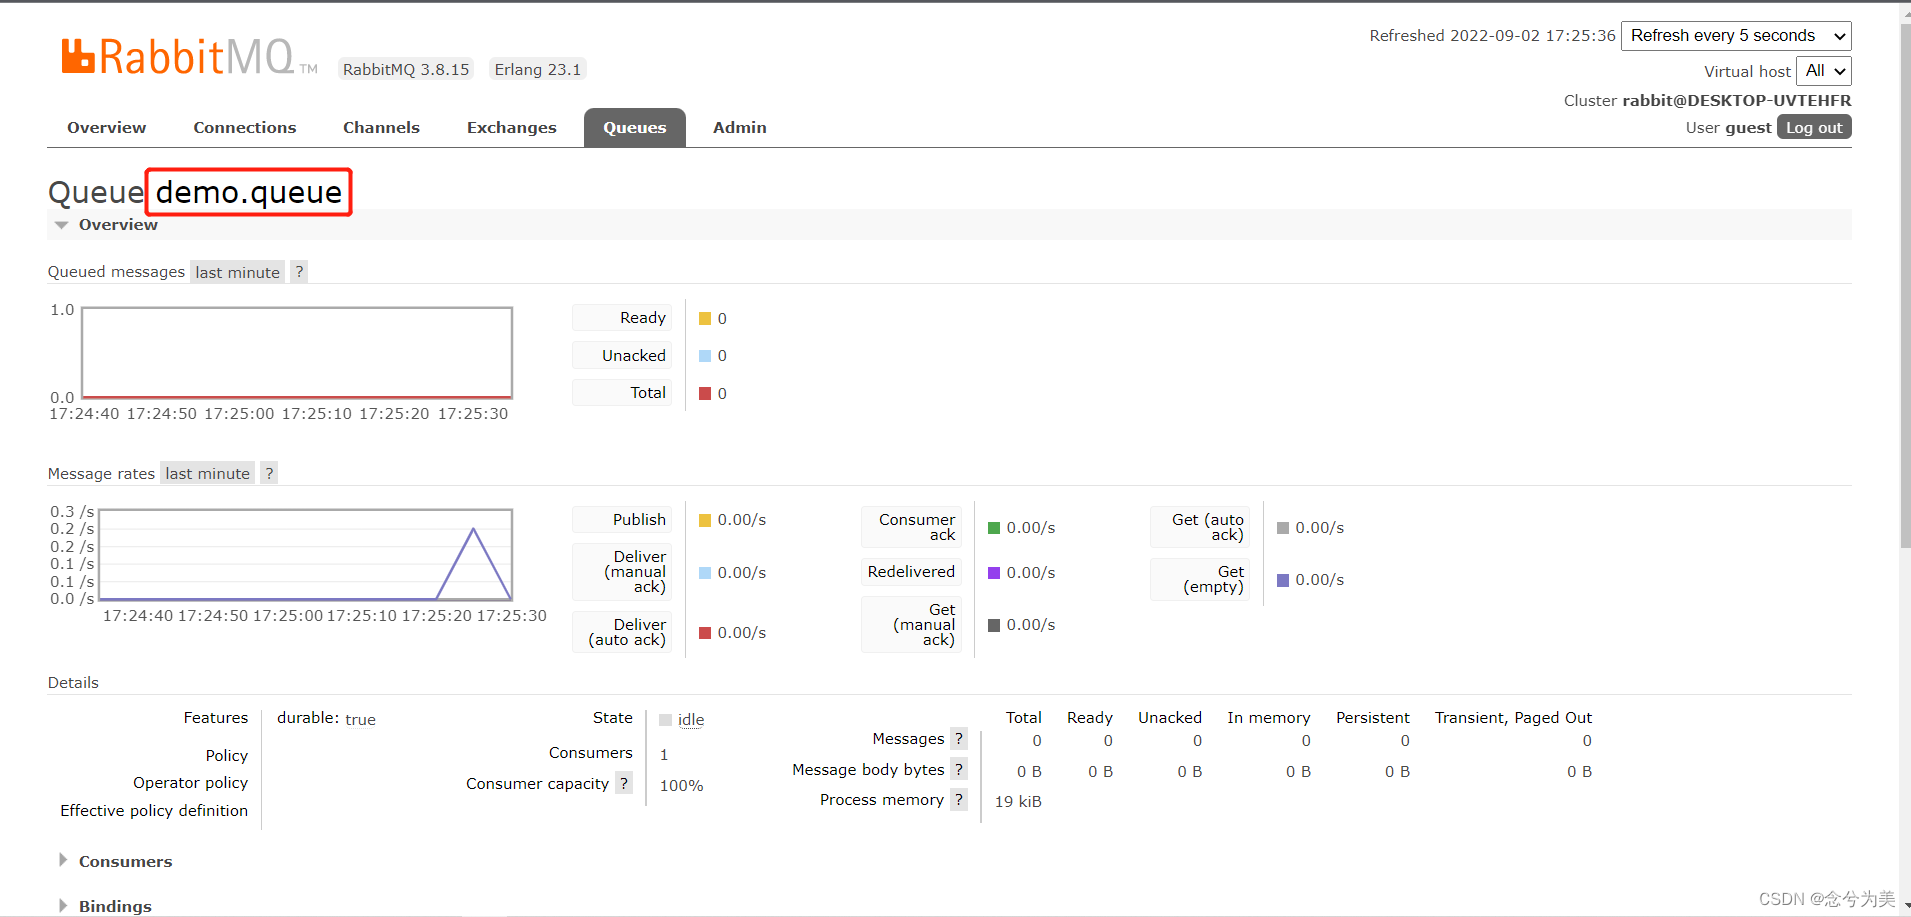Go to the Channels tab
The width and height of the screenshot is (1911, 917).
[381, 127]
